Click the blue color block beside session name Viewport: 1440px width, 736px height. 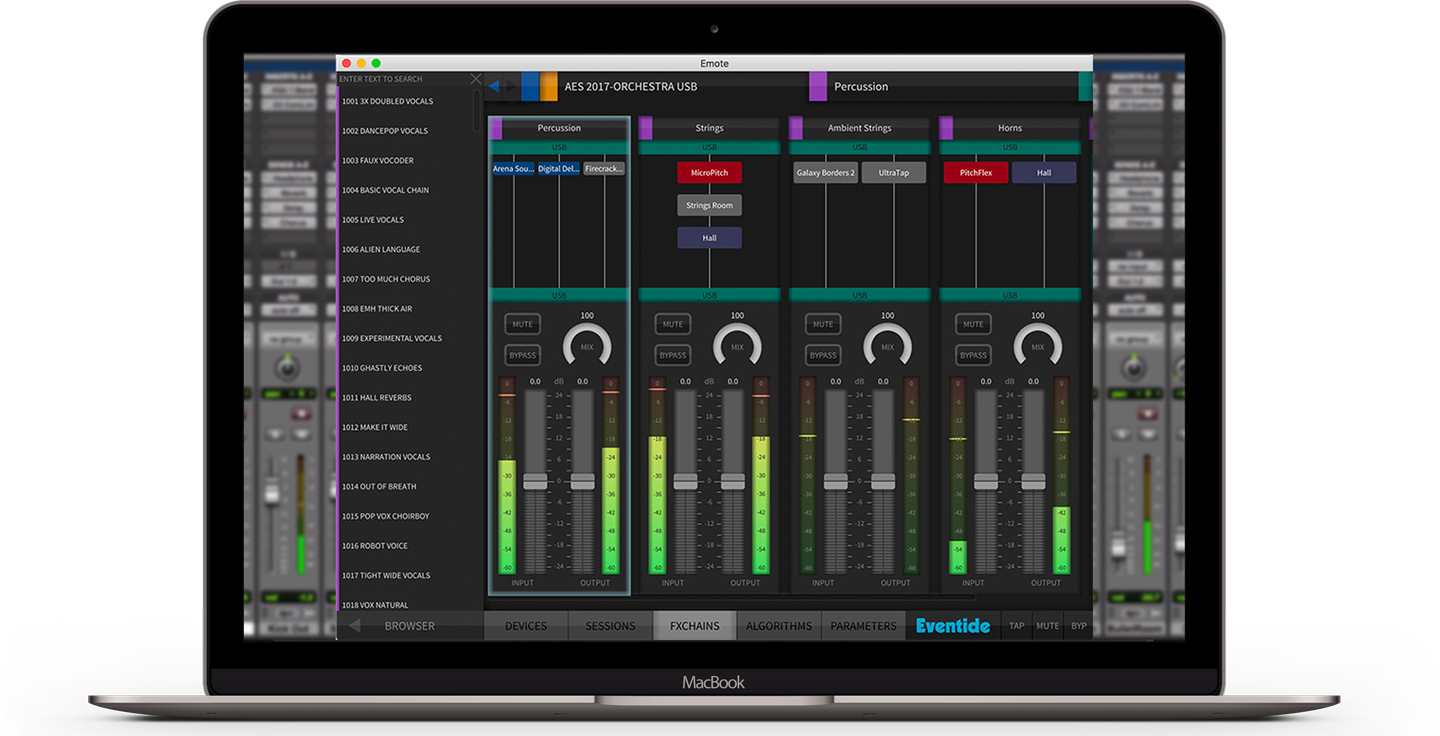530,86
